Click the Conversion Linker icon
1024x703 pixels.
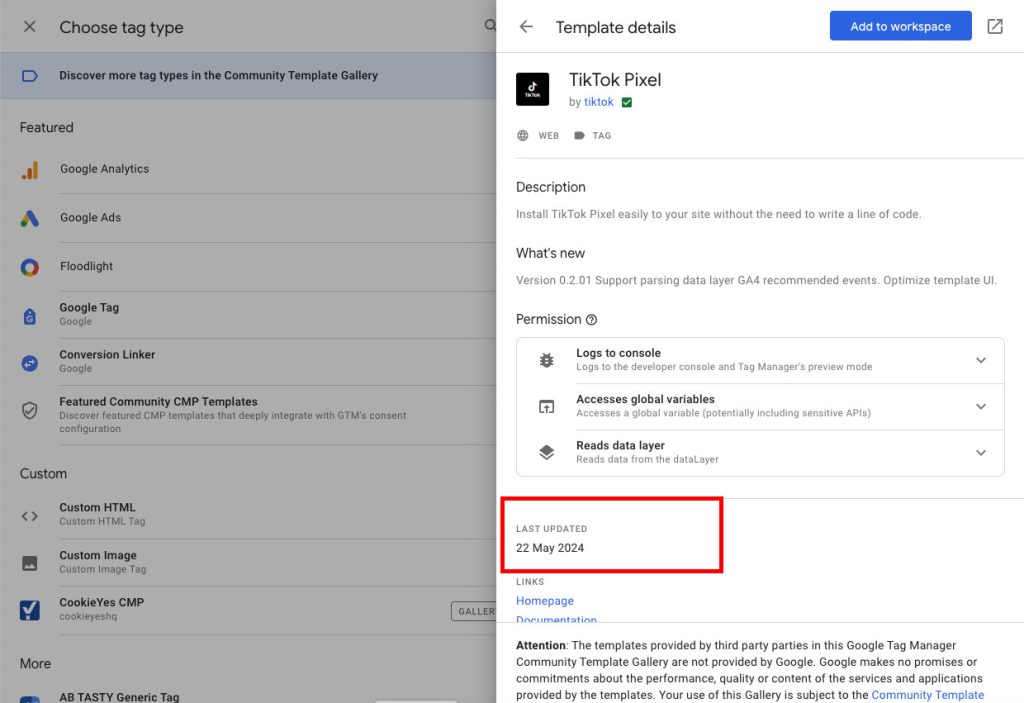tap(29, 363)
